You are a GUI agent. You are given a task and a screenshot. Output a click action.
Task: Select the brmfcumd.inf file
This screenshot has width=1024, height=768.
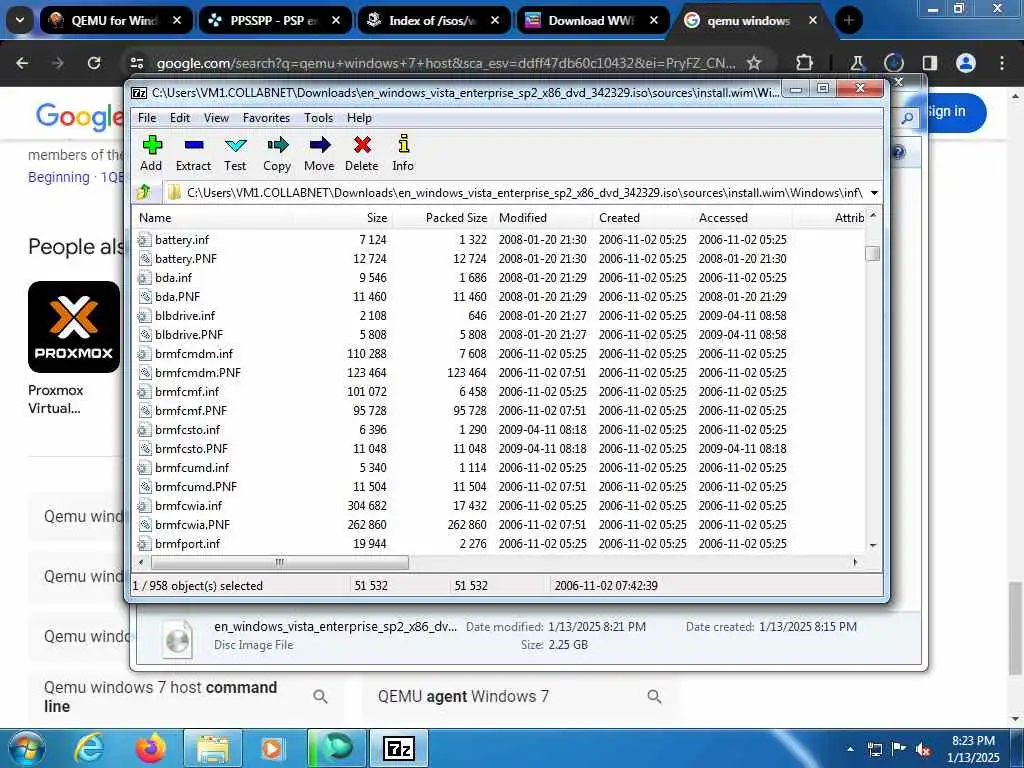coord(192,468)
